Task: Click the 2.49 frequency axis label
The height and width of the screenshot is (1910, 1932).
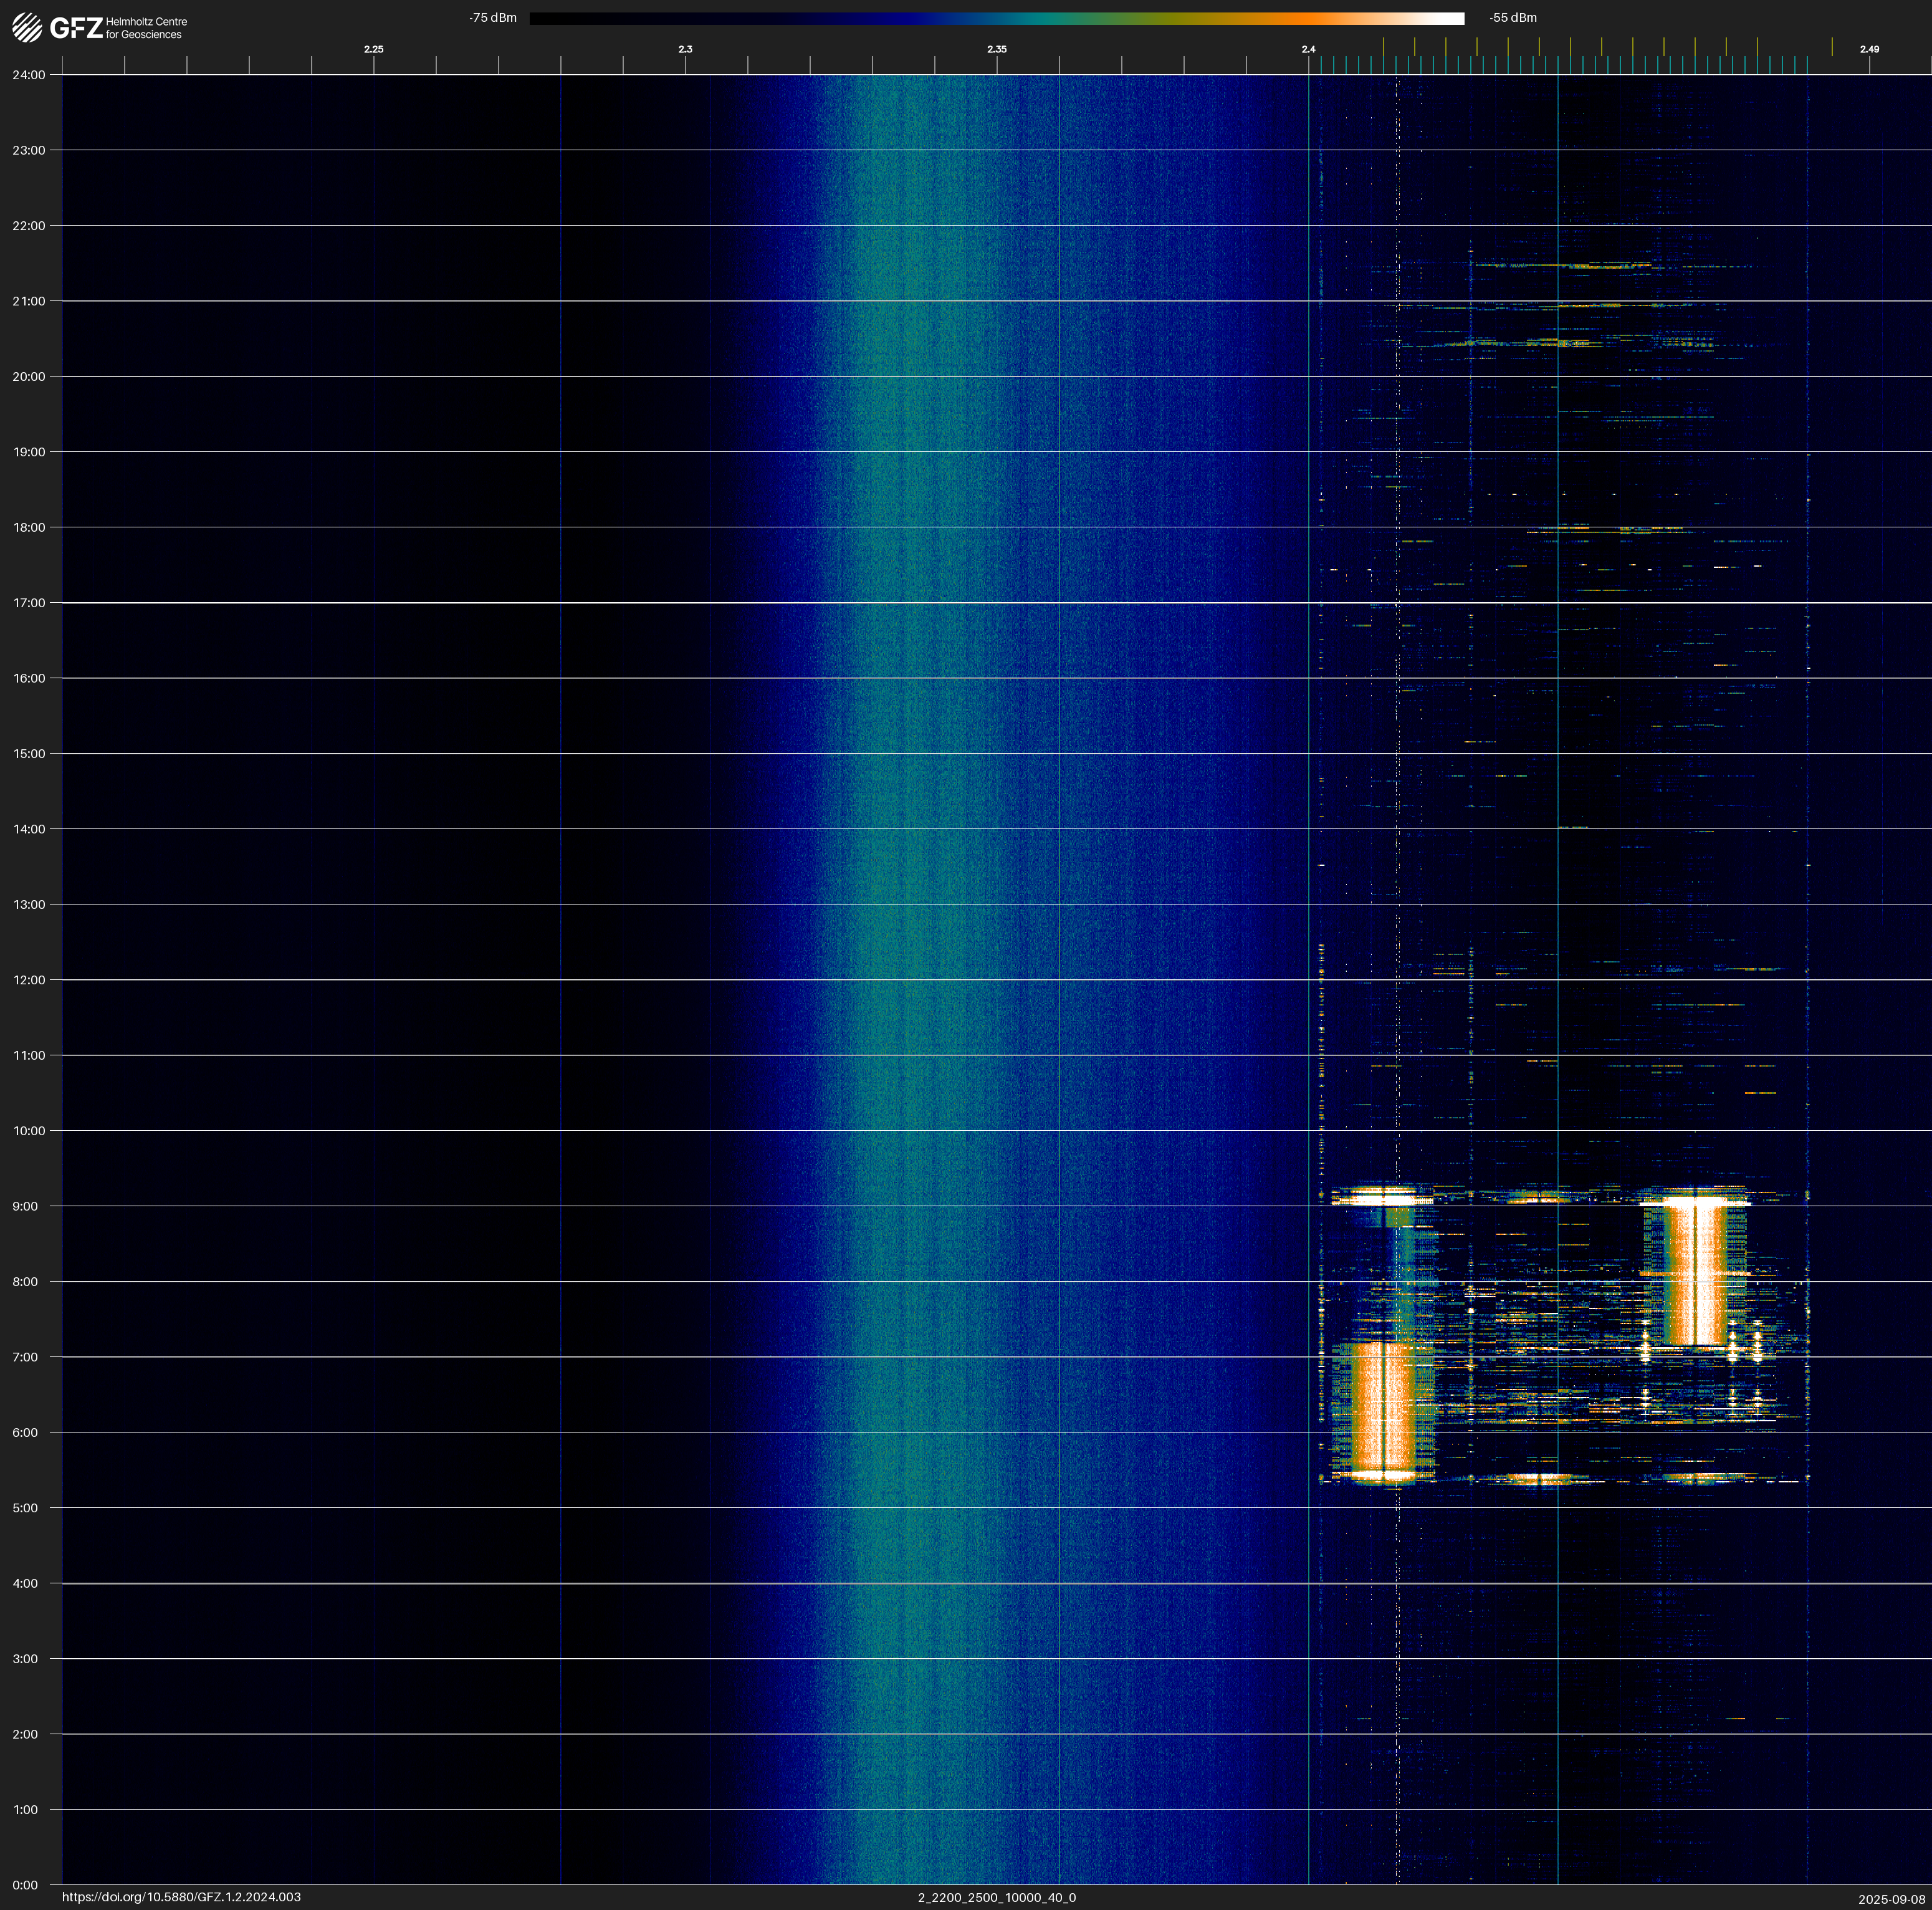Action: (x=1869, y=49)
